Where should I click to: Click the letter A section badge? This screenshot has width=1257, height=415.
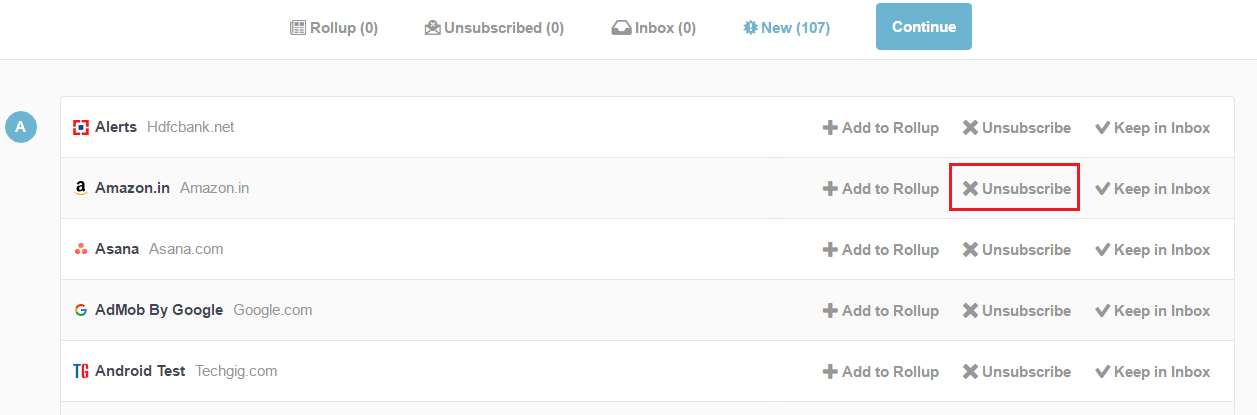[21, 127]
